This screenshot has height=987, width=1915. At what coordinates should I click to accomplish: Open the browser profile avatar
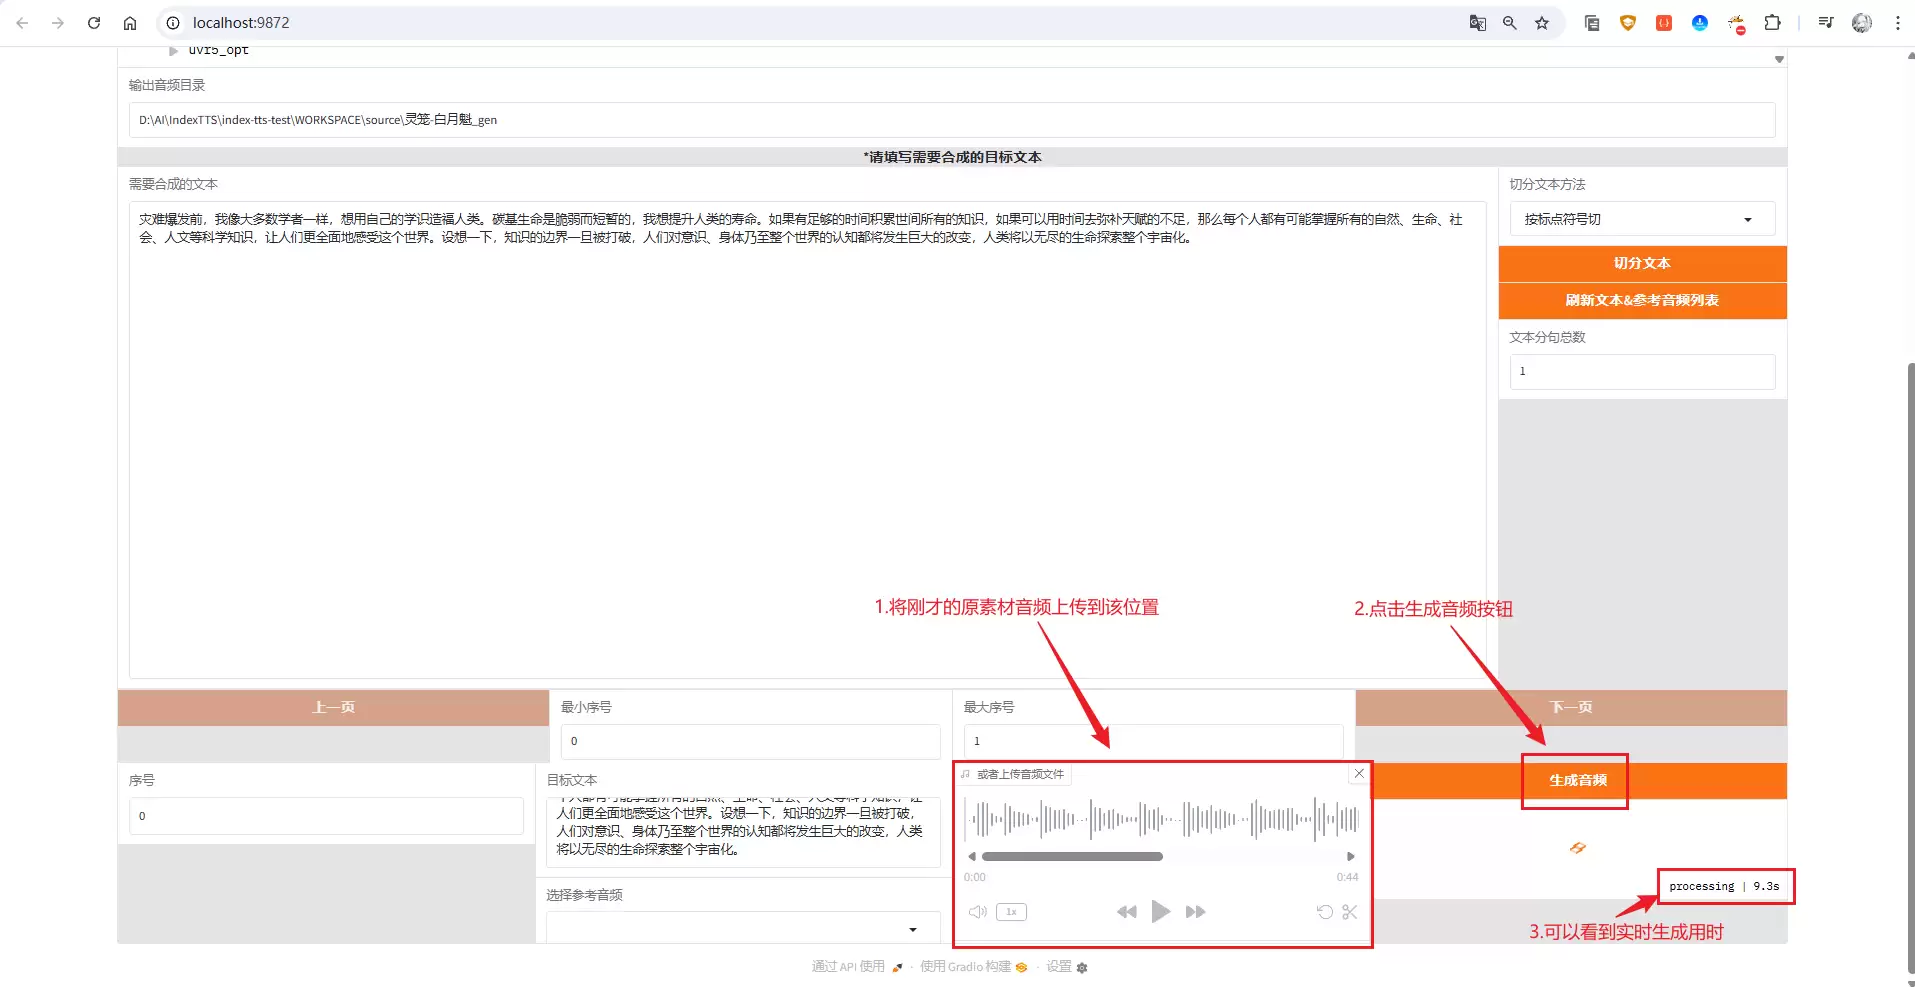pyautogui.click(x=1862, y=23)
